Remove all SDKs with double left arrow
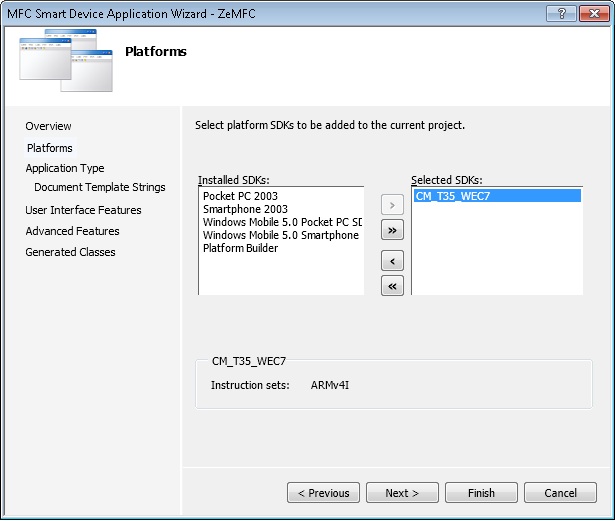615x521 pixels. coord(392,286)
